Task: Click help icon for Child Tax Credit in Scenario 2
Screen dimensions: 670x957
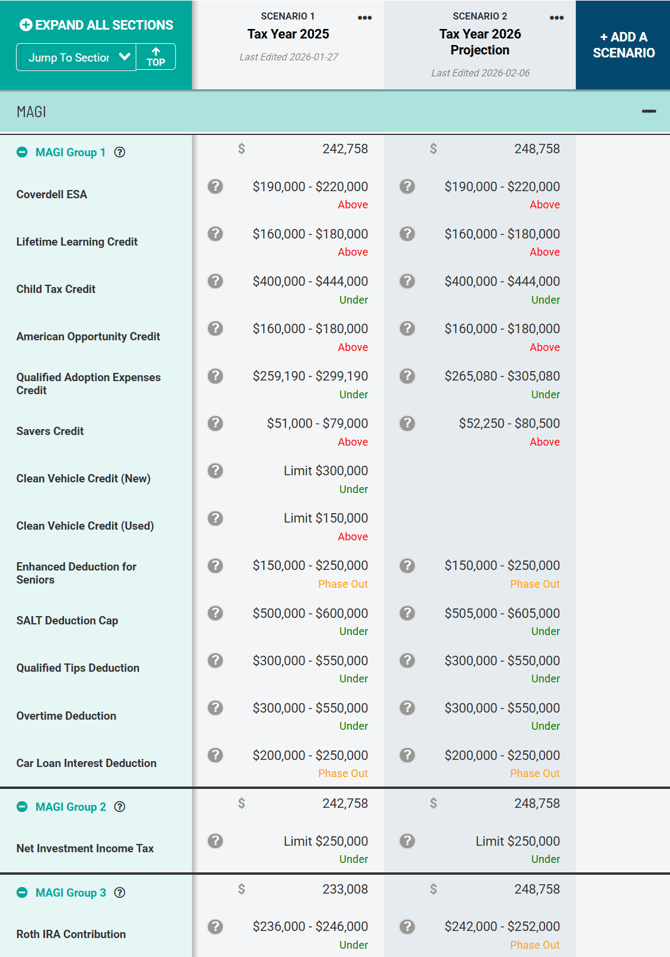Action: click(407, 281)
